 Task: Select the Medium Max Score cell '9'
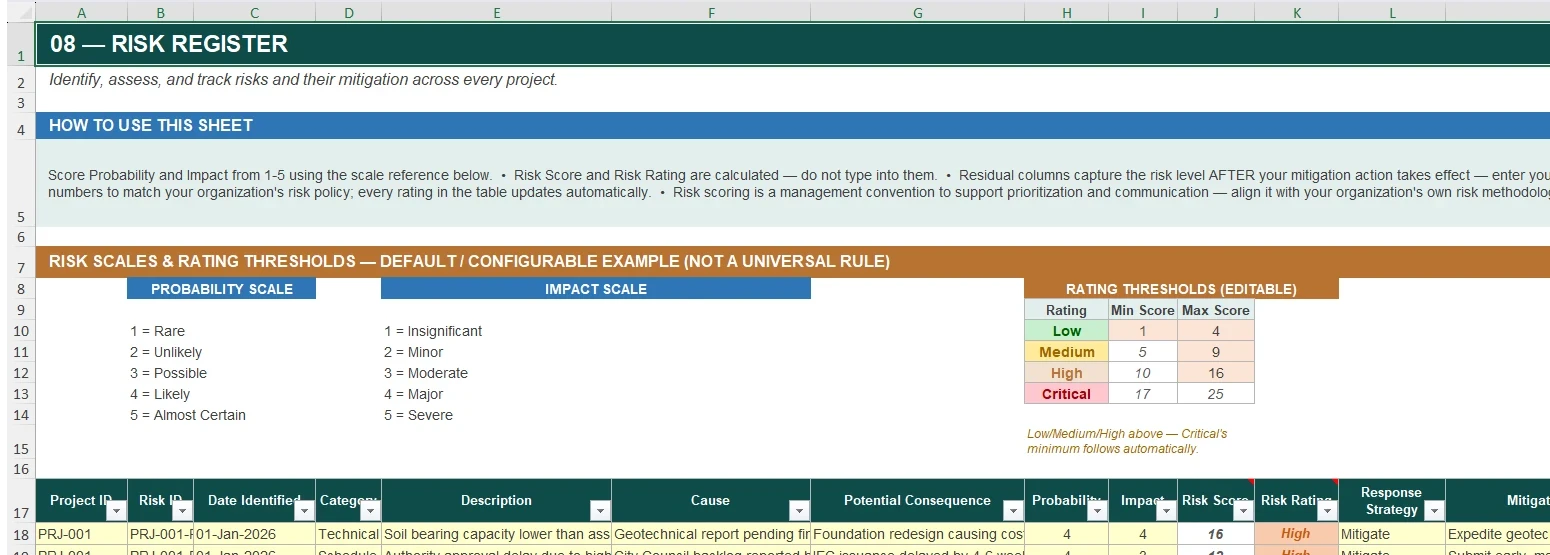pyautogui.click(x=1216, y=352)
